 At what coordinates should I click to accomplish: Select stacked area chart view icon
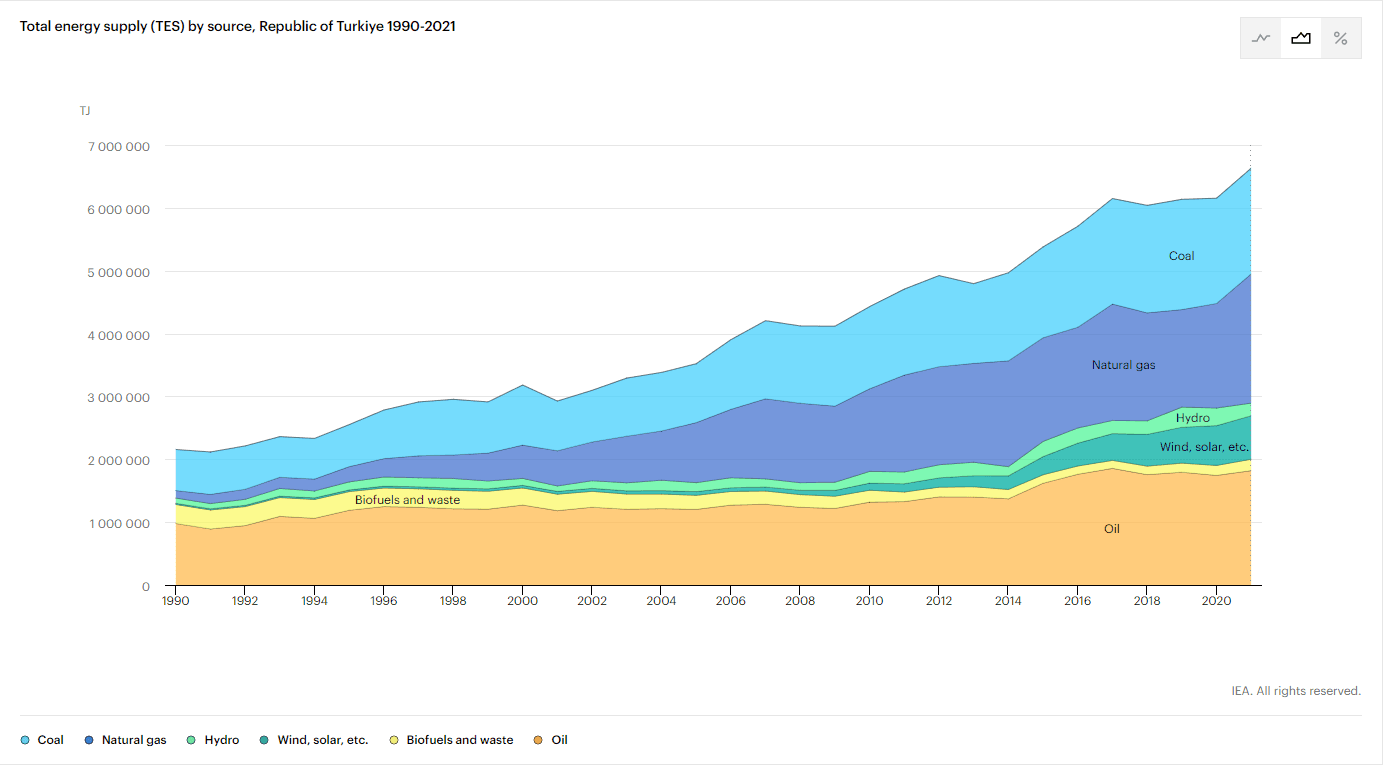coord(1301,38)
